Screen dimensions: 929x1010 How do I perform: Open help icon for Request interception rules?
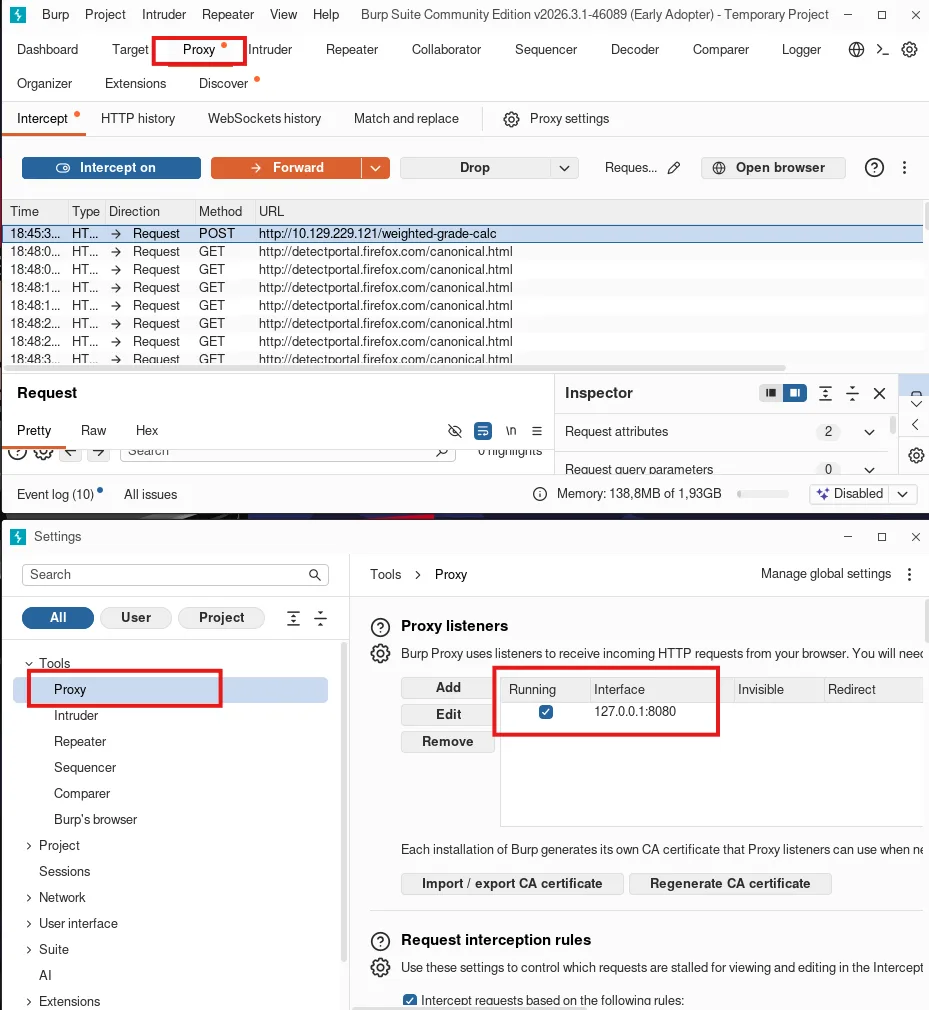(x=380, y=941)
